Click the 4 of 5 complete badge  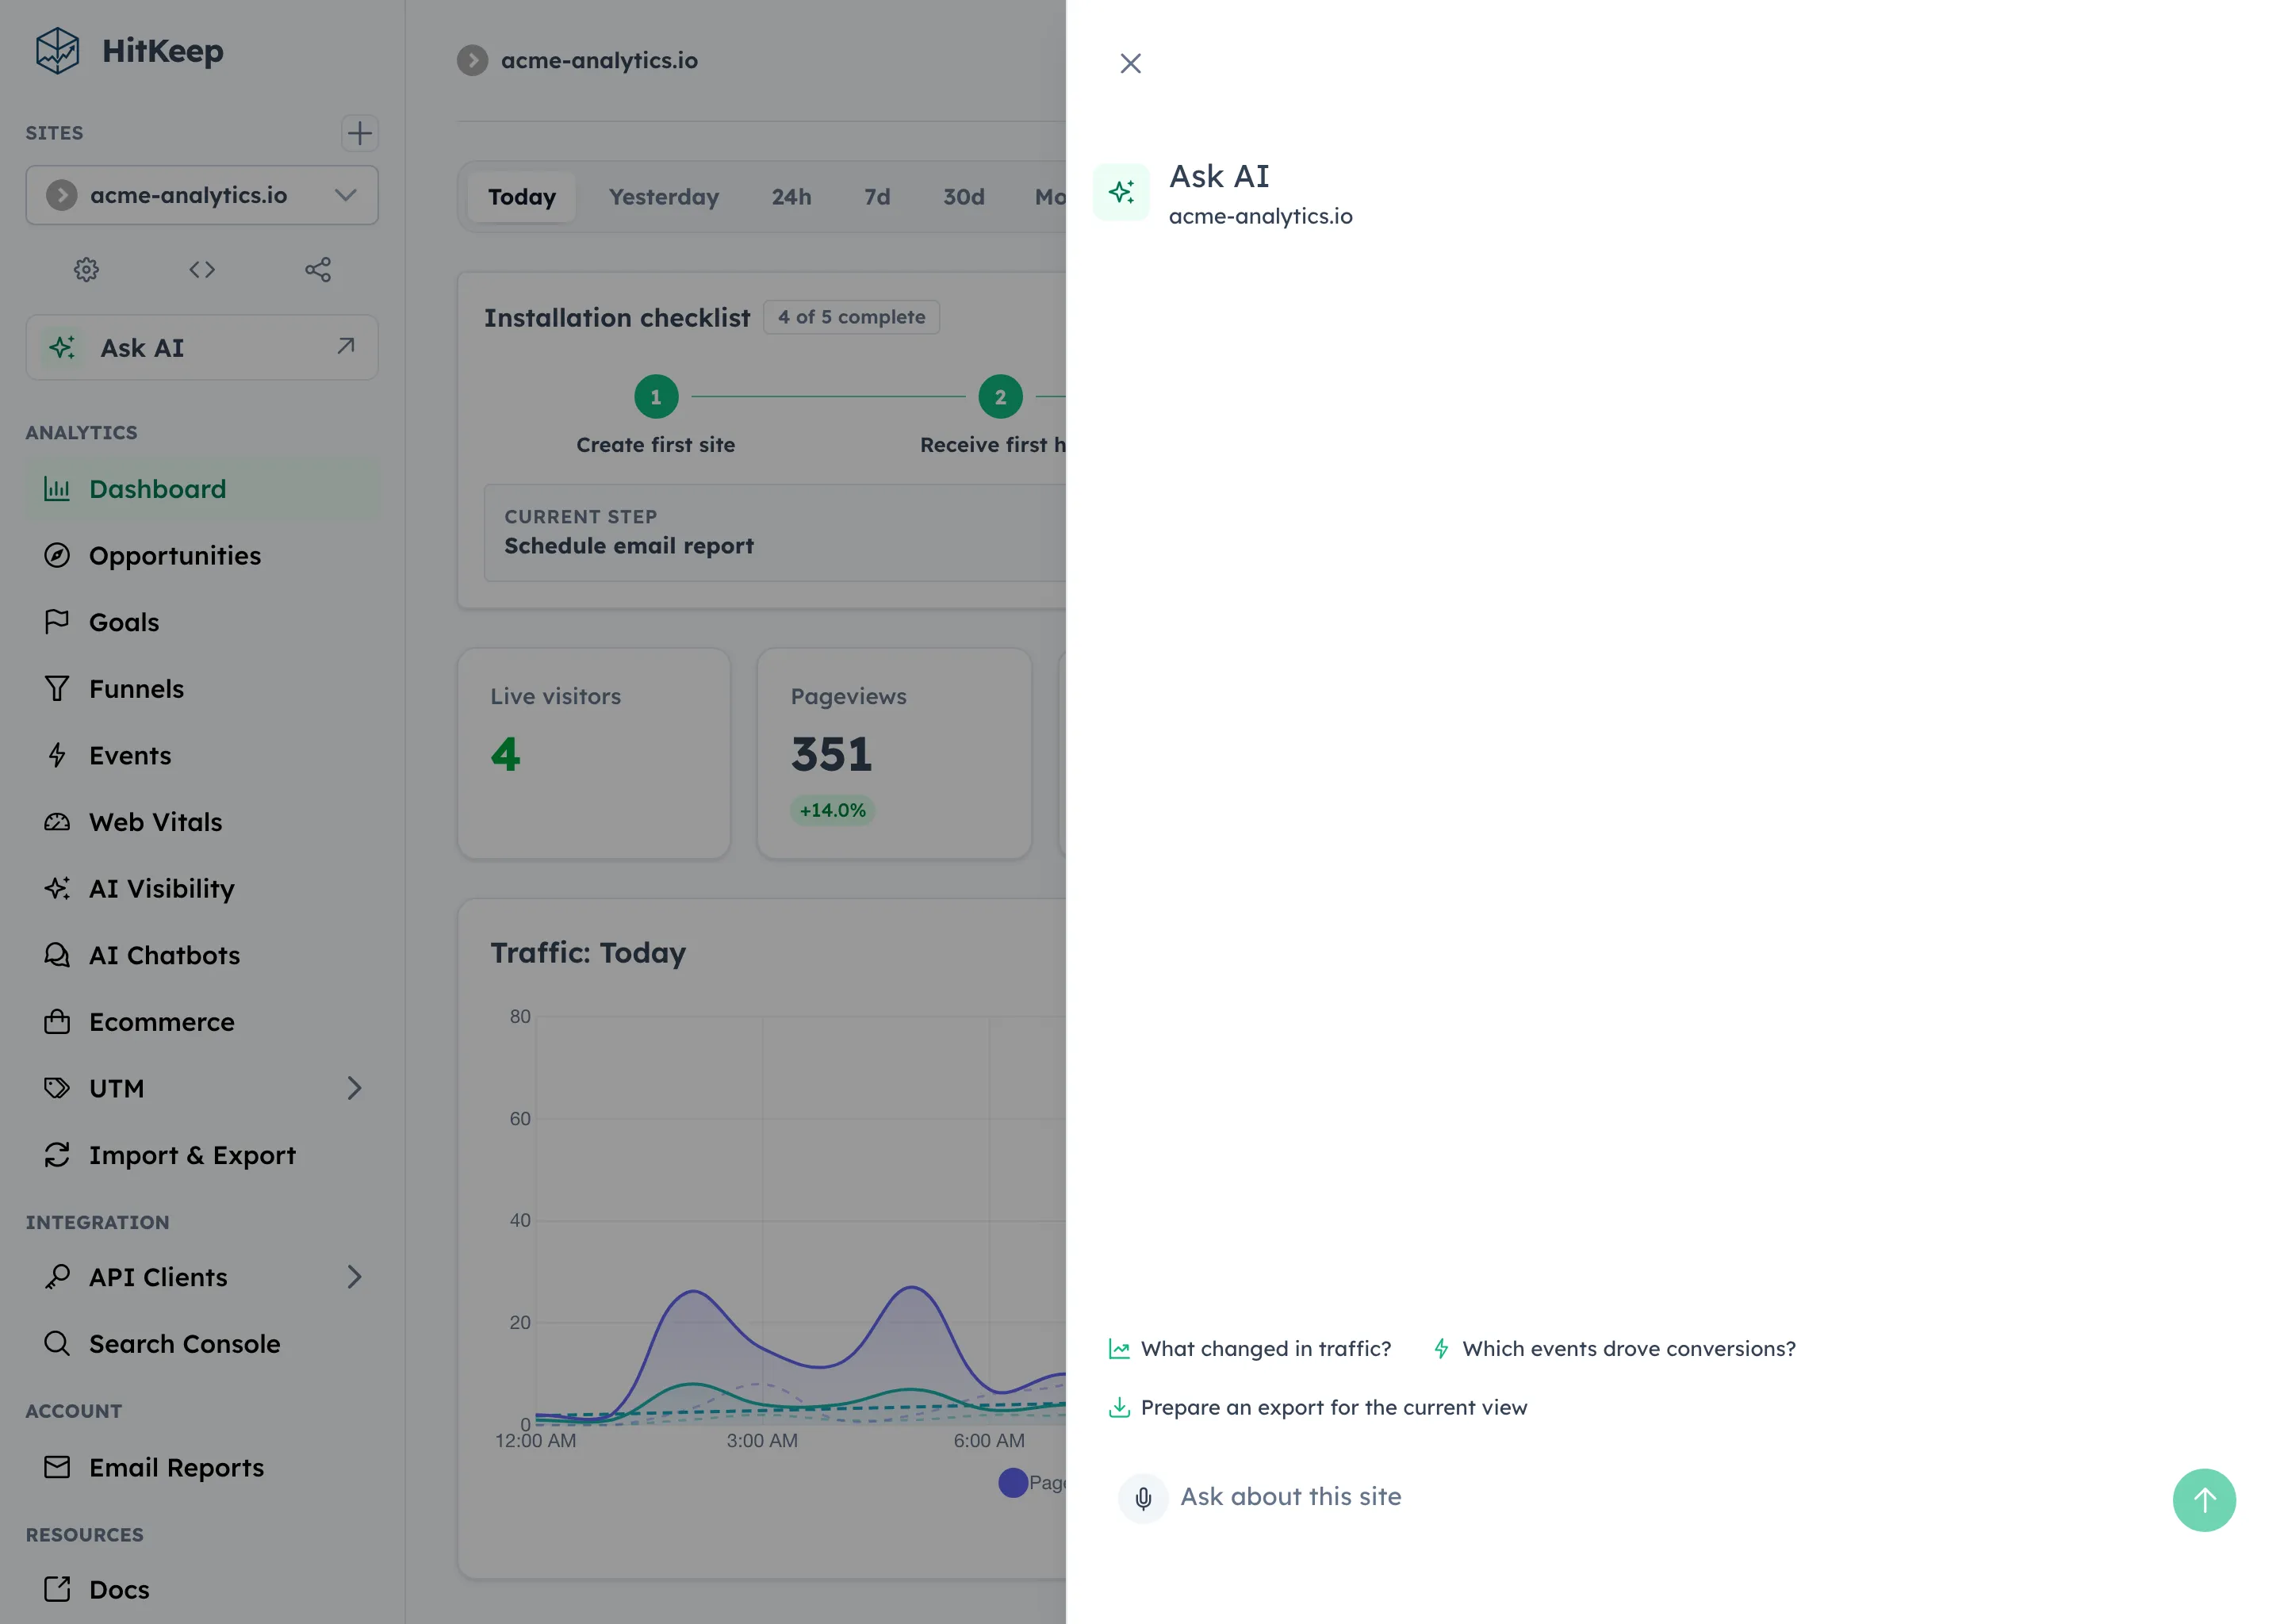coord(851,317)
